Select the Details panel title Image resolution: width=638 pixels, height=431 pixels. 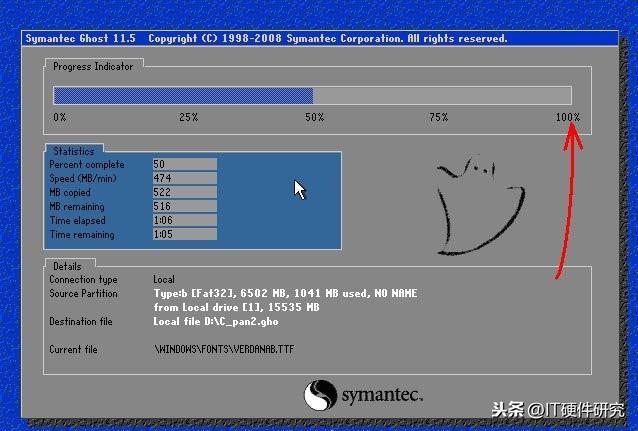click(67, 266)
